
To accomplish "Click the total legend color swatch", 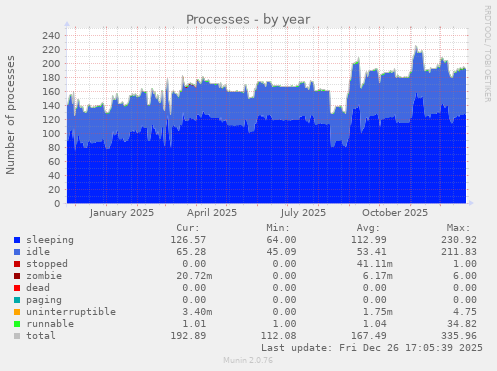I will click(17, 336).
